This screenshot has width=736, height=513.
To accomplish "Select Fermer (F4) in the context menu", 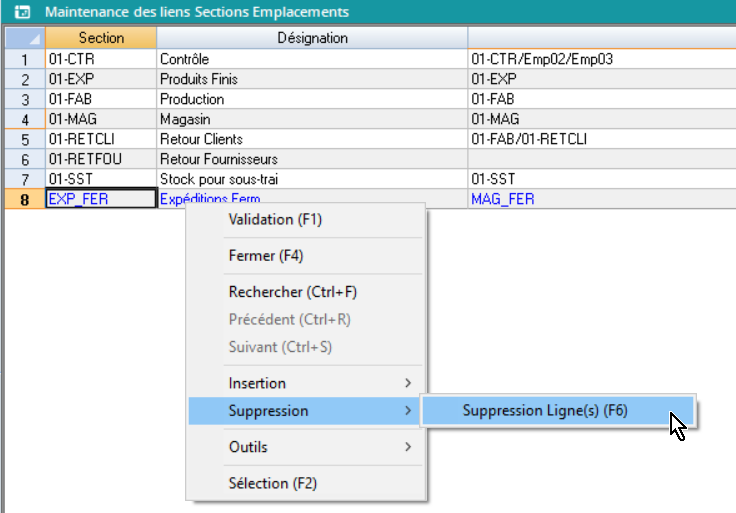I will (265, 256).
